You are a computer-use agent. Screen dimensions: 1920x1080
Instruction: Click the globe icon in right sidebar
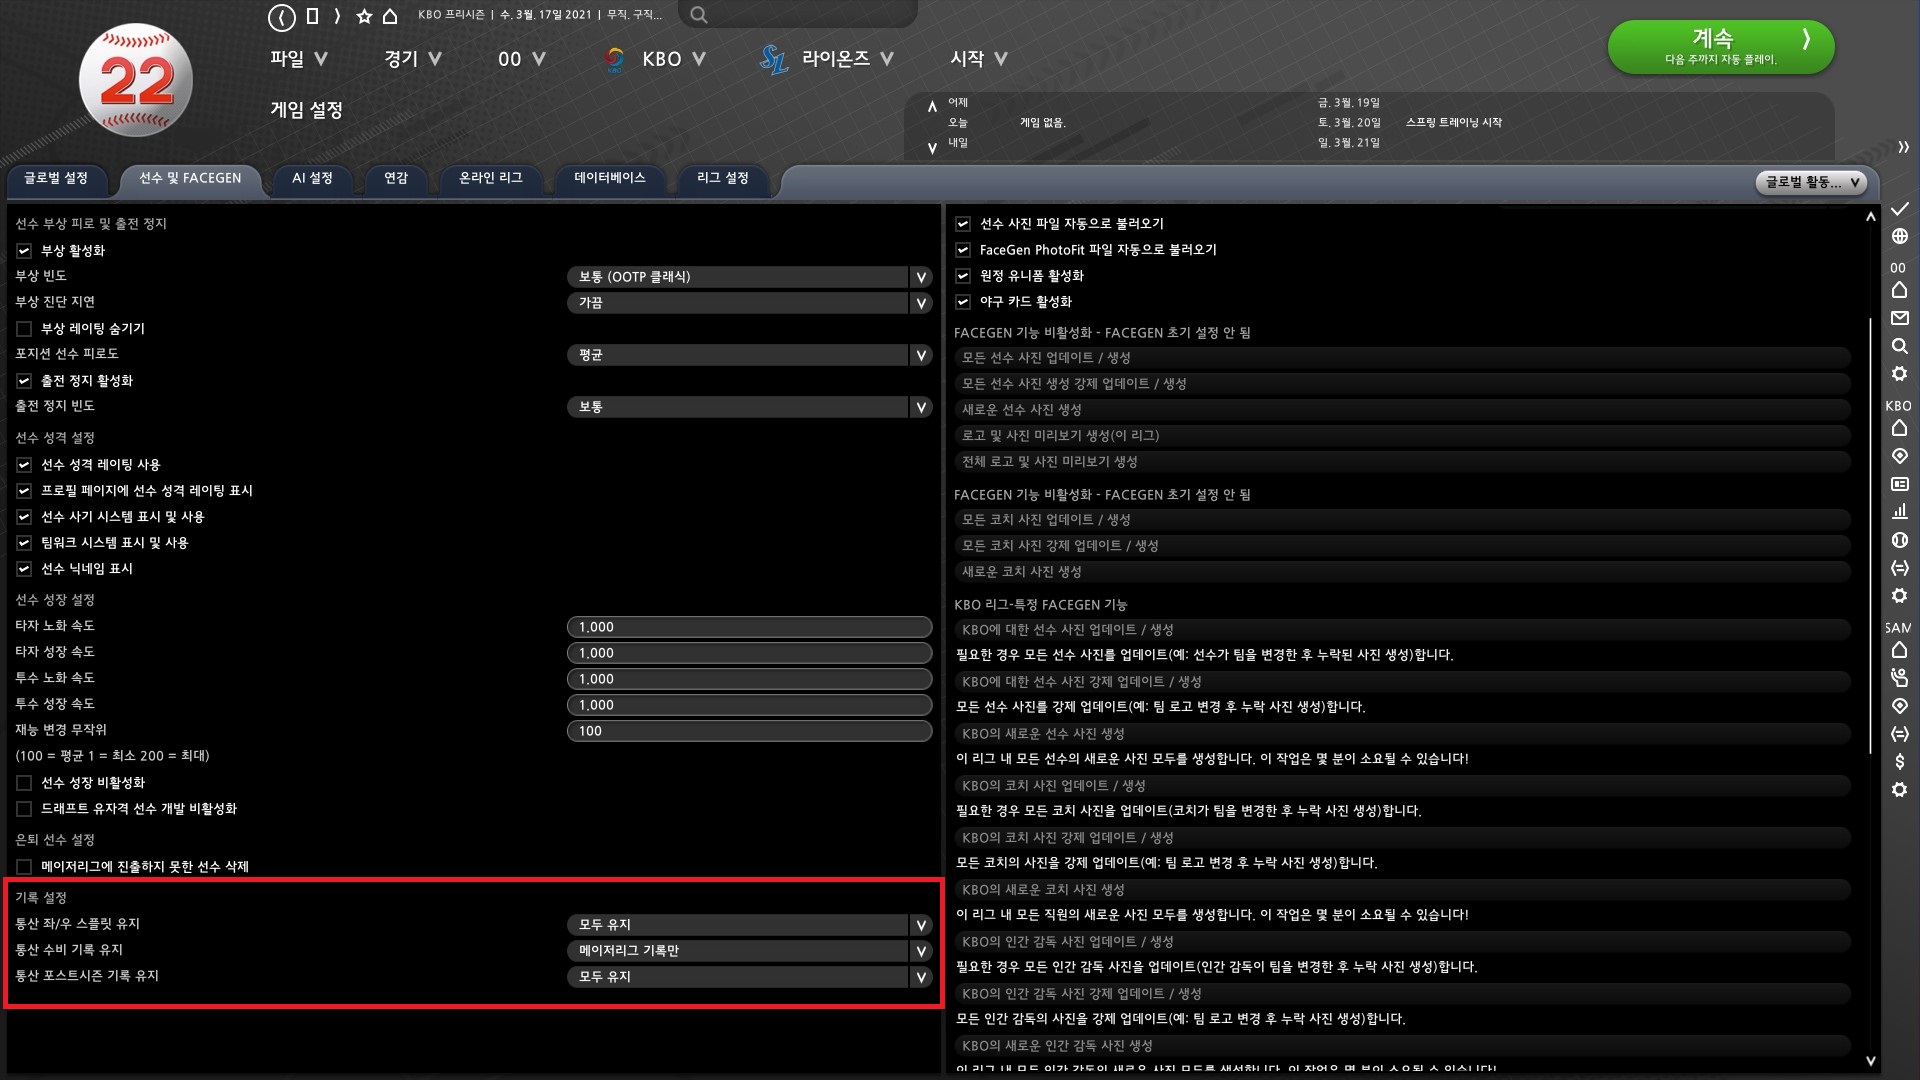pyautogui.click(x=1899, y=236)
